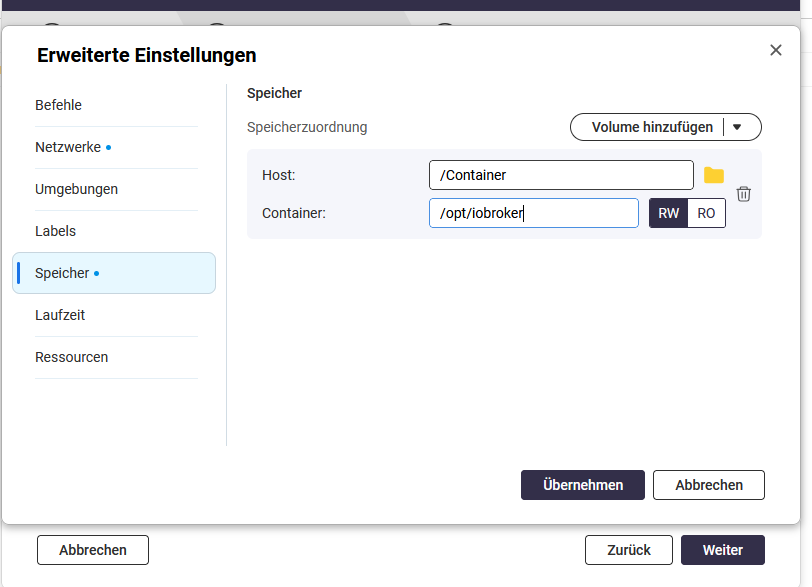Click the folder browse icon for Host path

713,175
